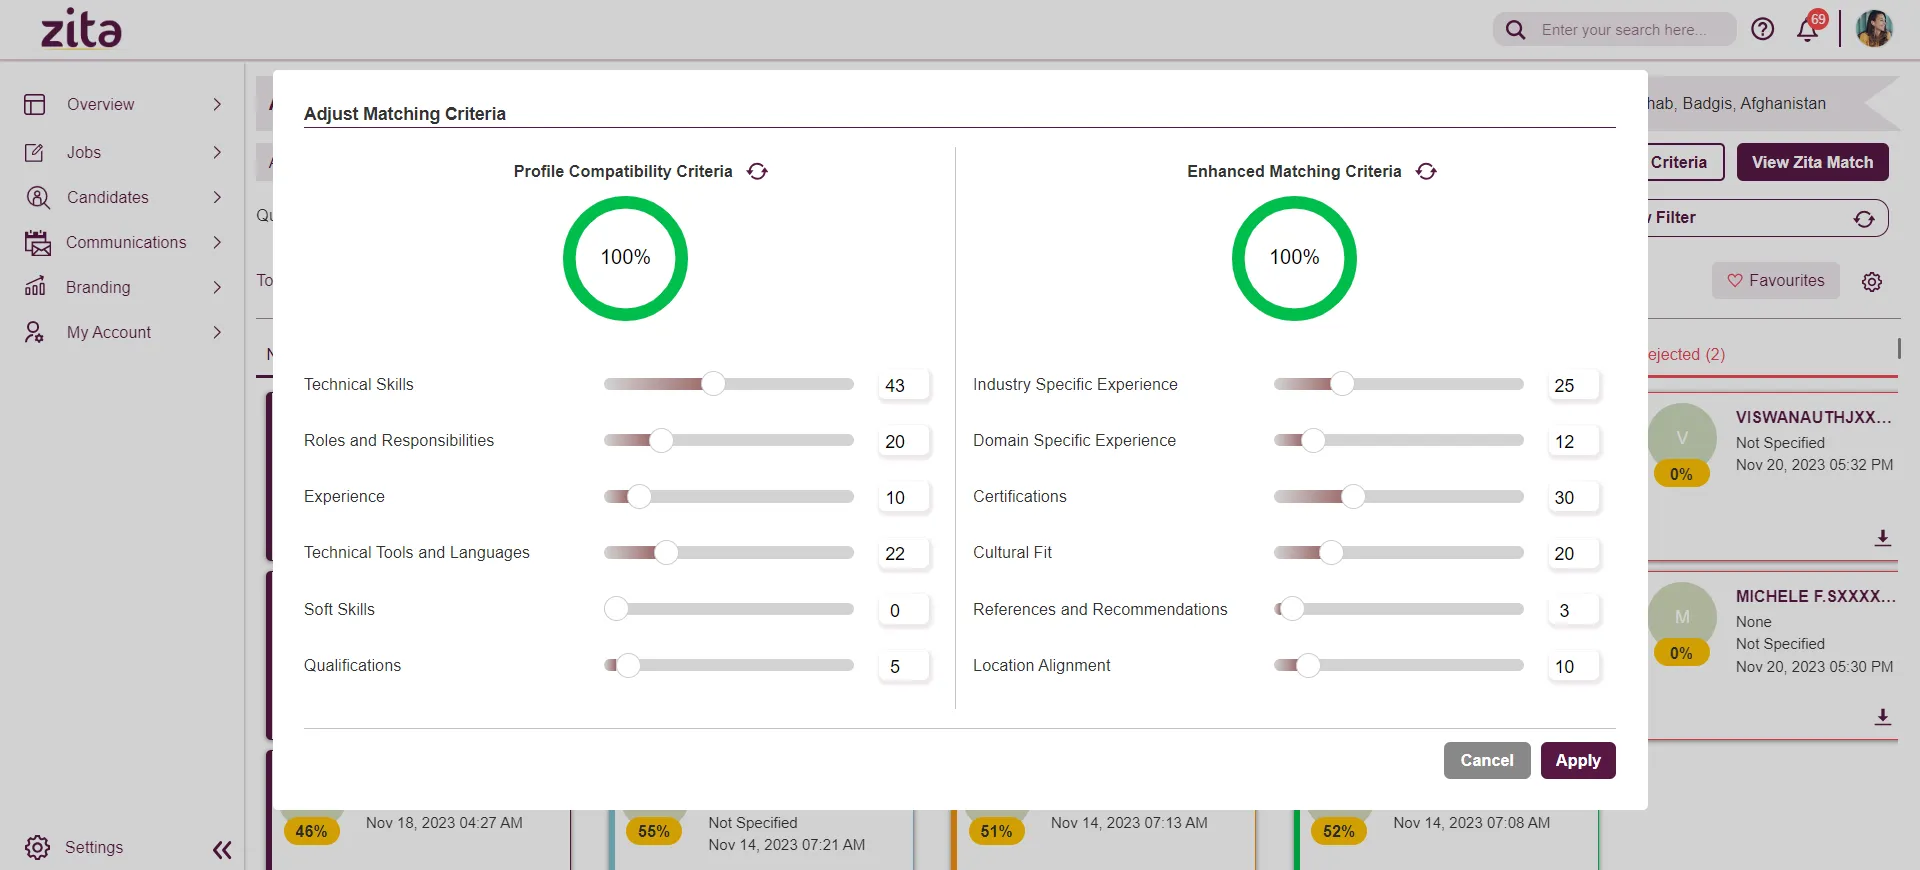Open the help question mark icon
Viewport: 1920px width, 870px height.
(1763, 29)
